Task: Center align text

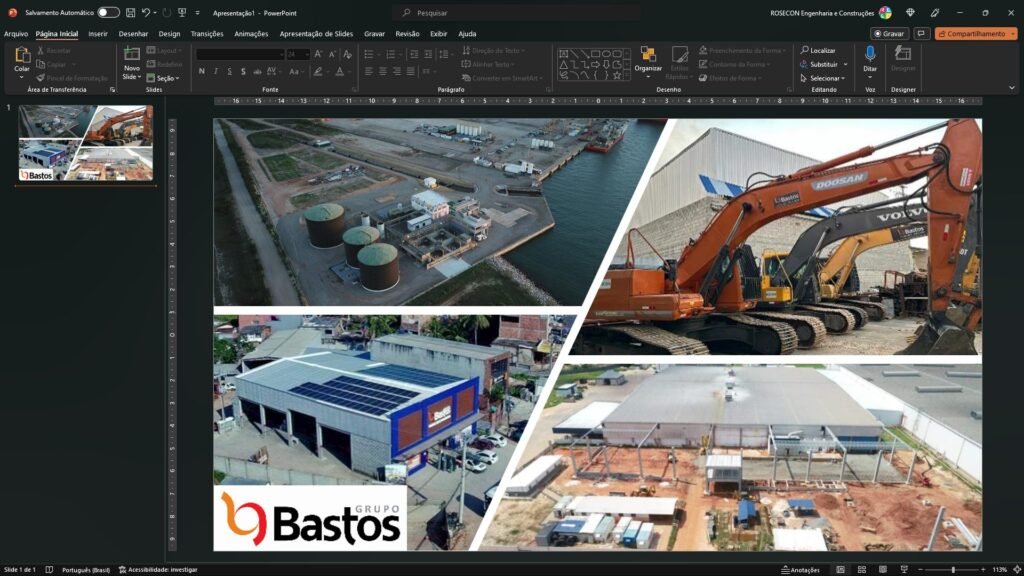Action: coord(383,71)
